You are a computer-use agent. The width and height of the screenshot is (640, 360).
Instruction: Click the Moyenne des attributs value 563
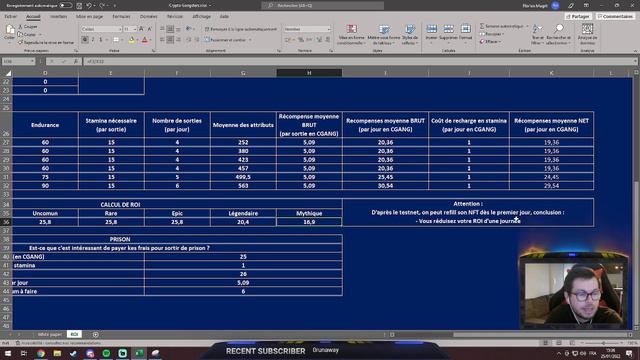[243, 185]
